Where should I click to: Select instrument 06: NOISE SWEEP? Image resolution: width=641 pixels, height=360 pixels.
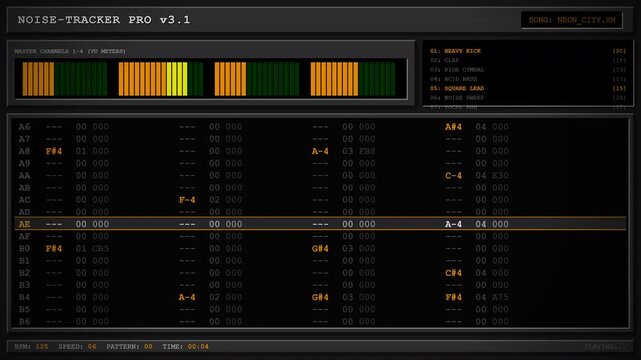pos(527,98)
